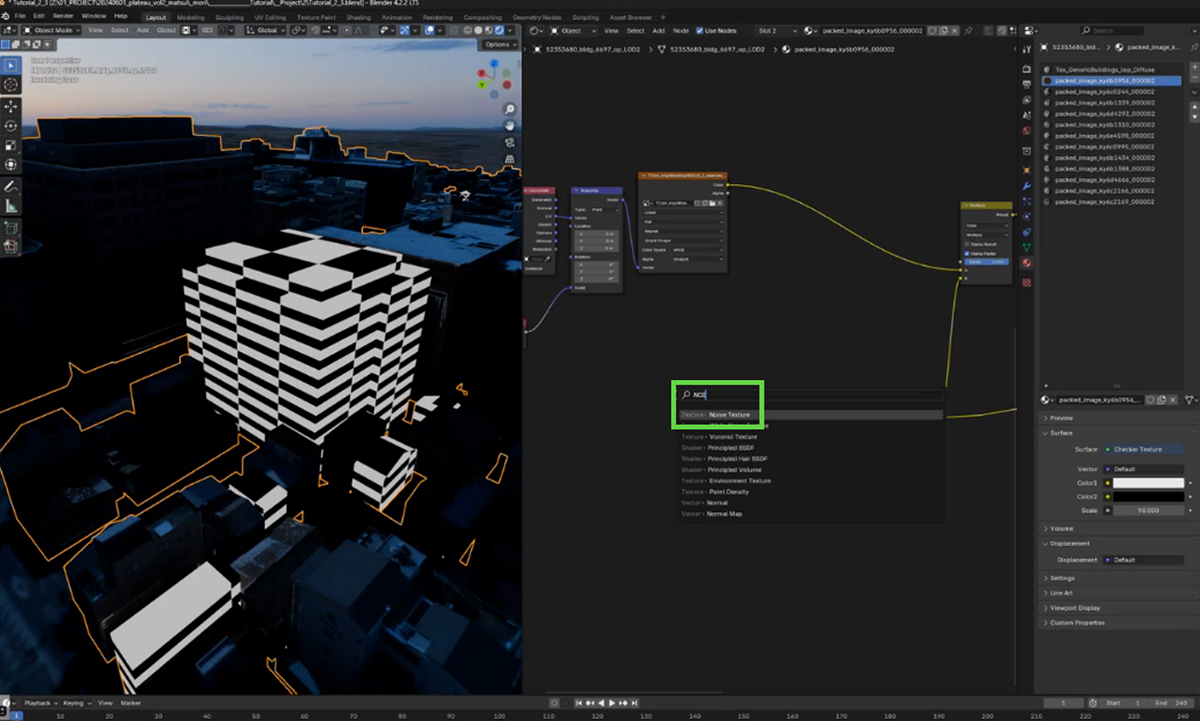Click the blue Z axis on navigation gizmo
The image size is (1200, 721).
click(493, 65)
